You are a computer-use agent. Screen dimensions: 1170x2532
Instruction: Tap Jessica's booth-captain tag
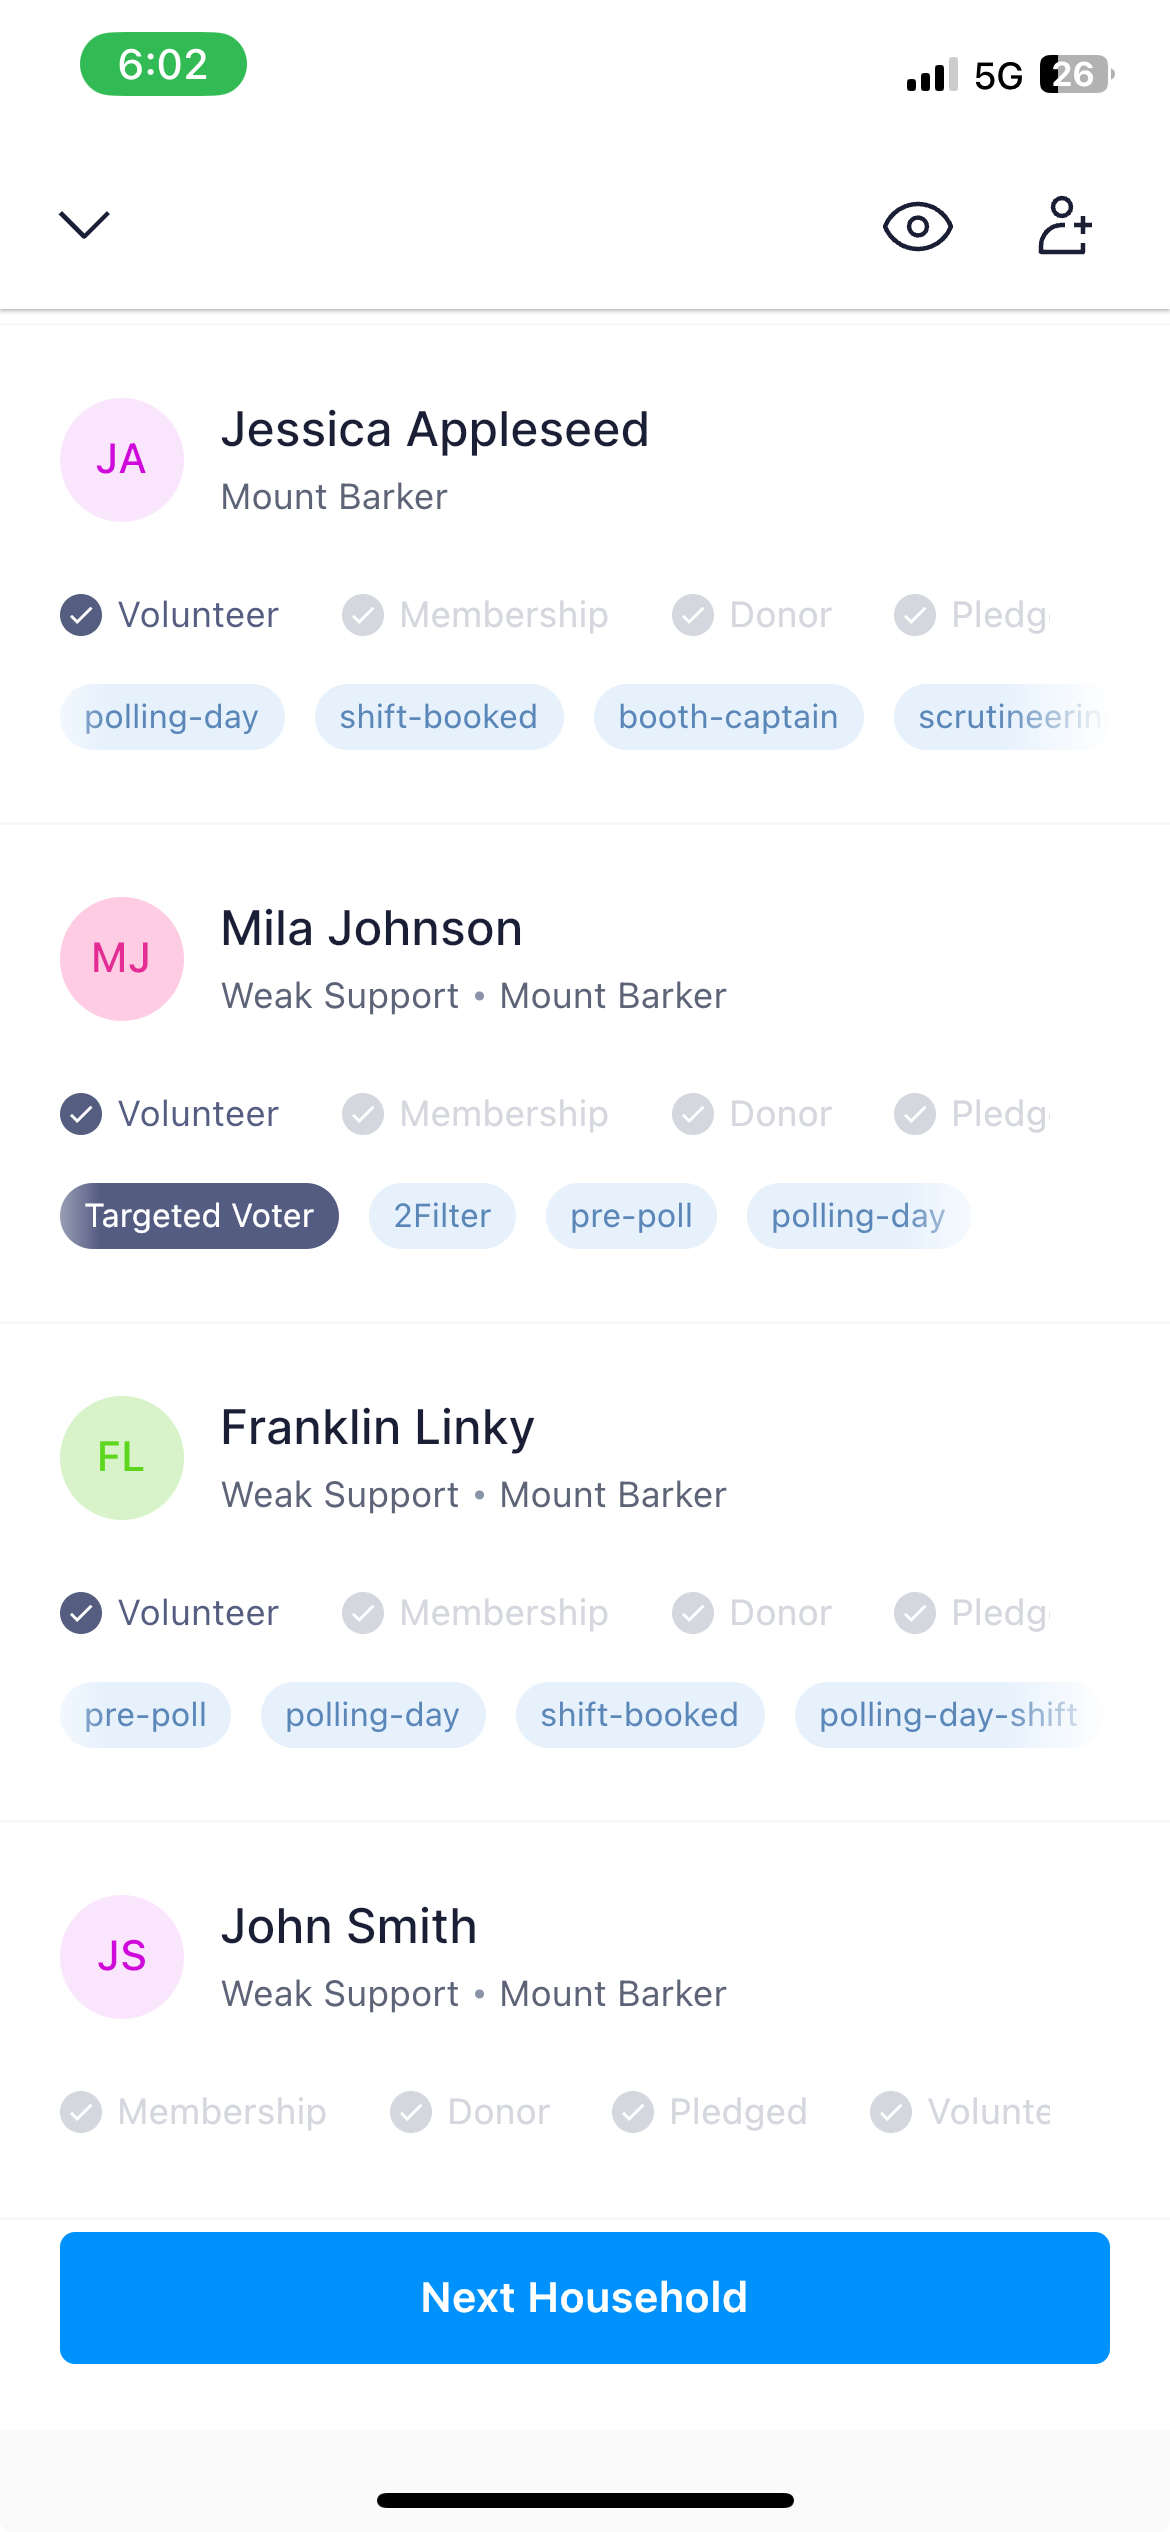728,717
